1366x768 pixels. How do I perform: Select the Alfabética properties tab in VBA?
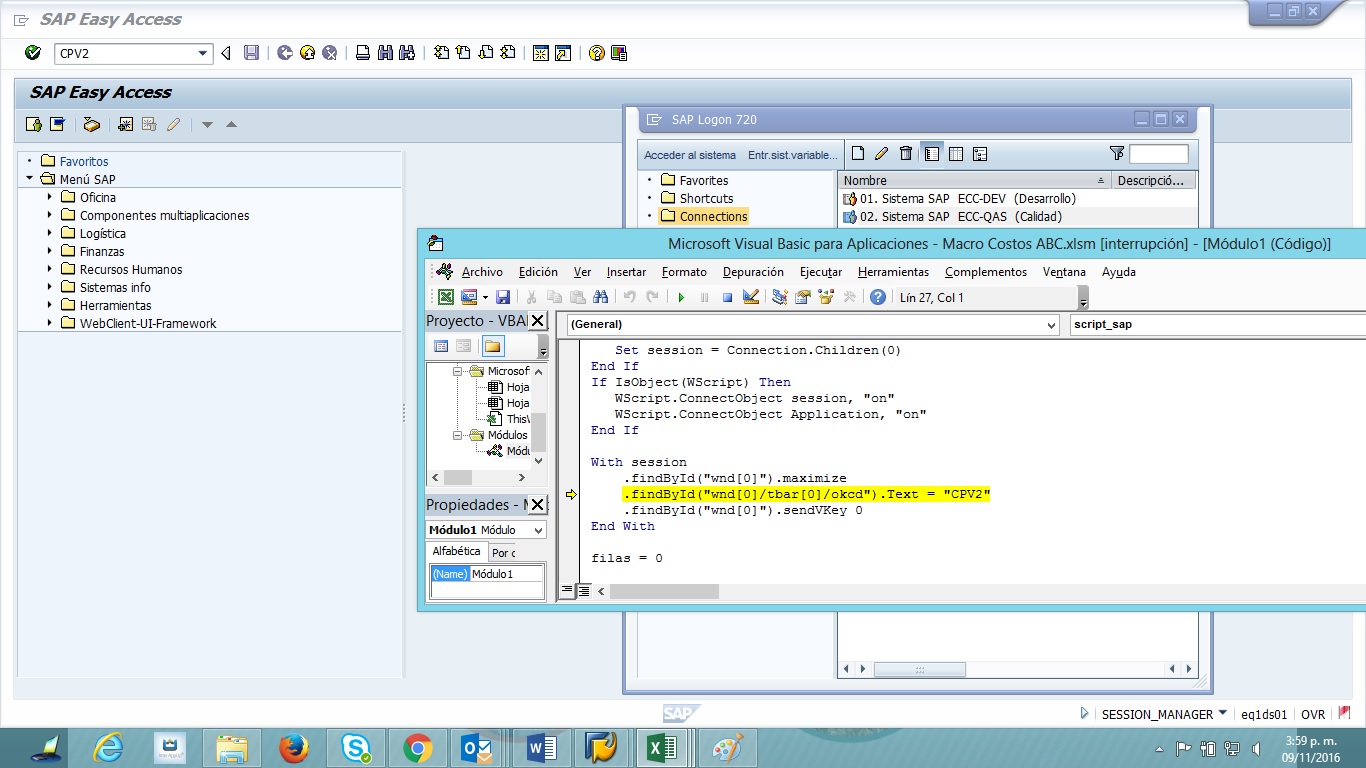click(456, 551)
